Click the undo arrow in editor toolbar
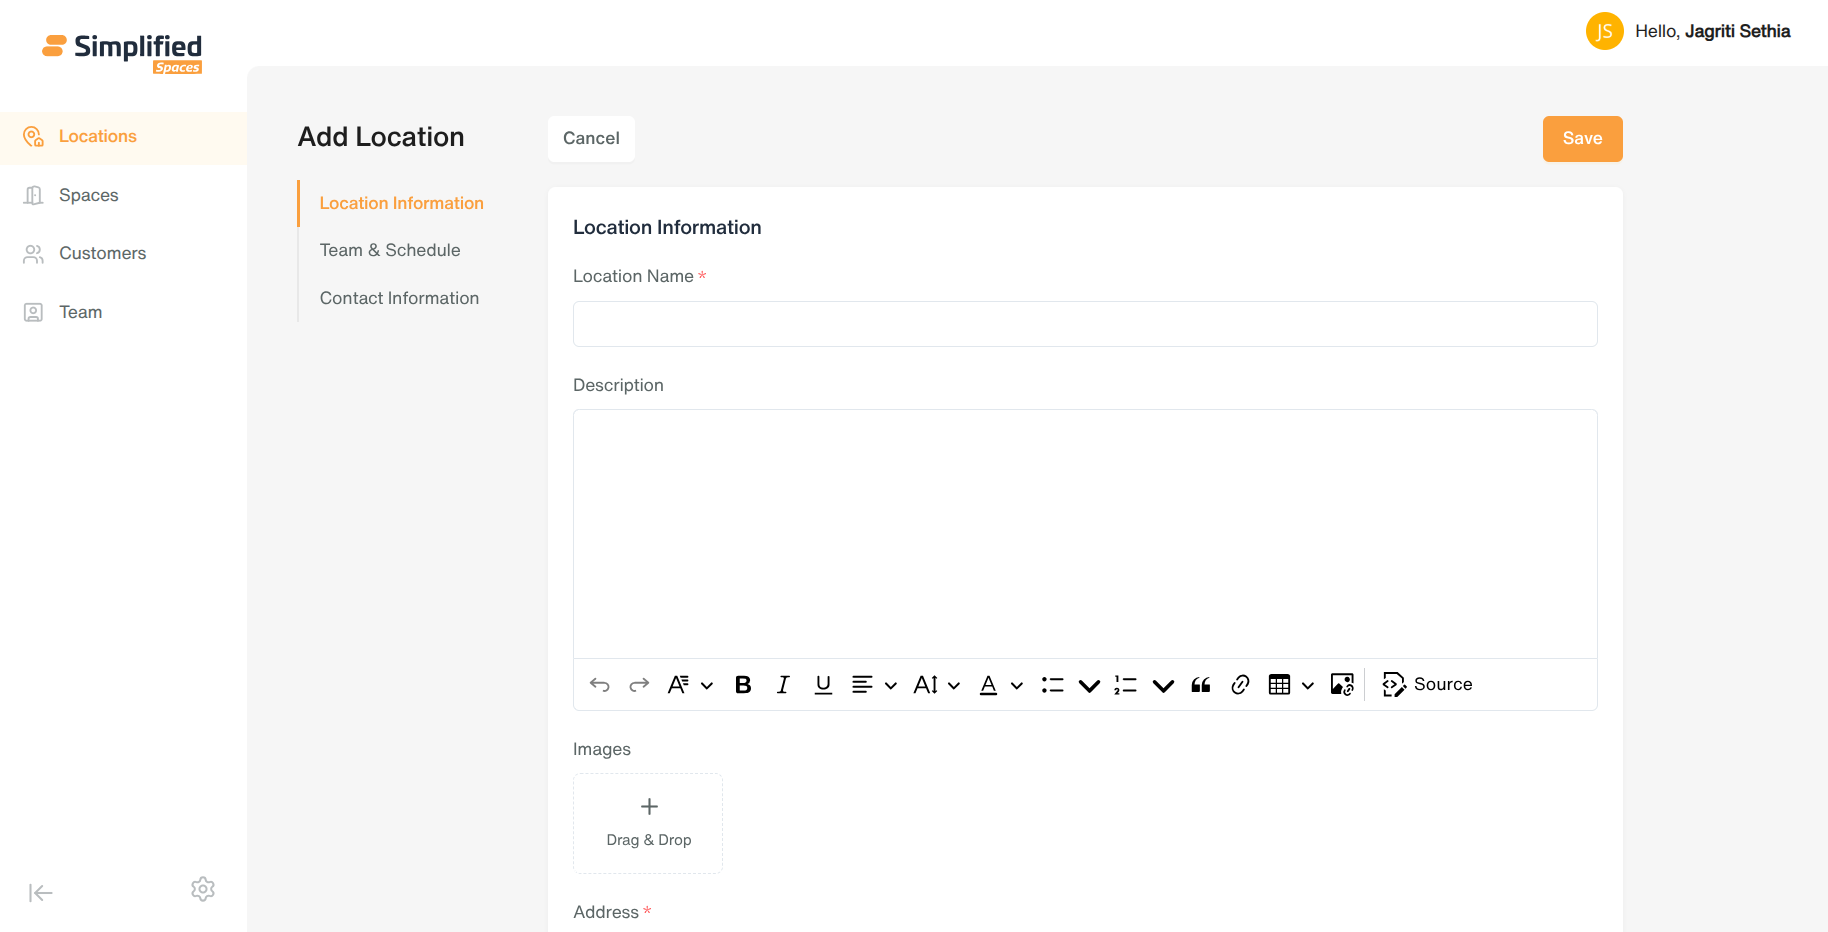Viewport: 1828px width, 932px height. [x=600, y=685]
